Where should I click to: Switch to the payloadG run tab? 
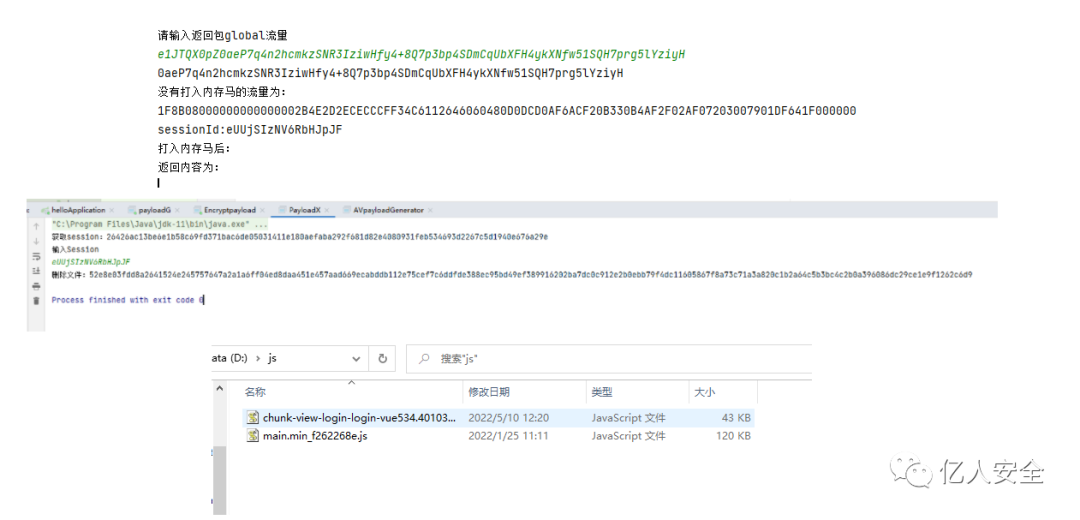(x=155, y=210)
